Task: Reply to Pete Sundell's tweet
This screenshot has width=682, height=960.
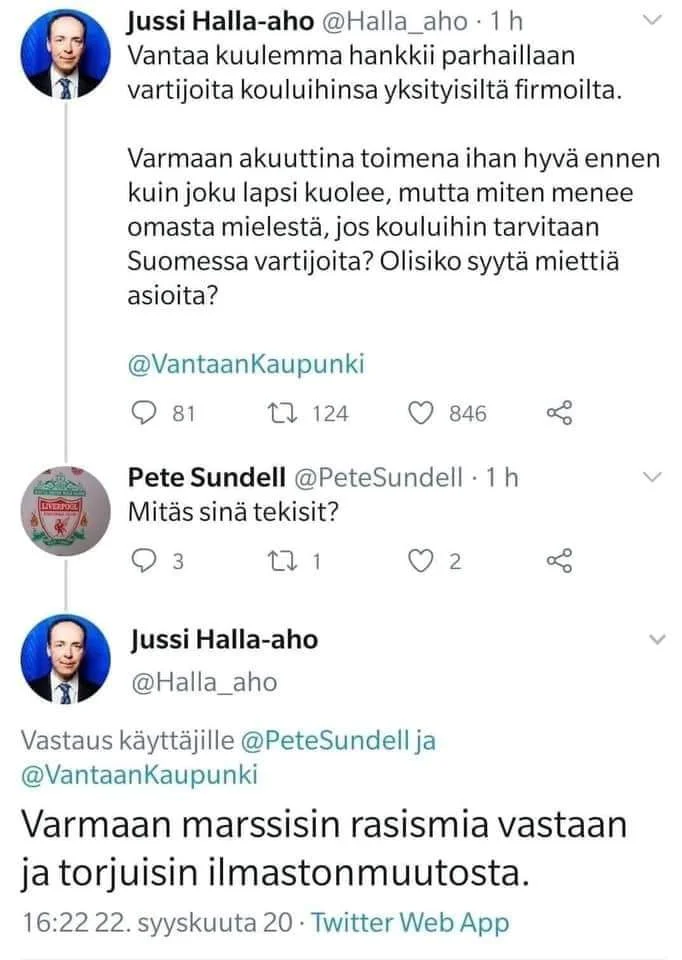Action: coord(145,562)
